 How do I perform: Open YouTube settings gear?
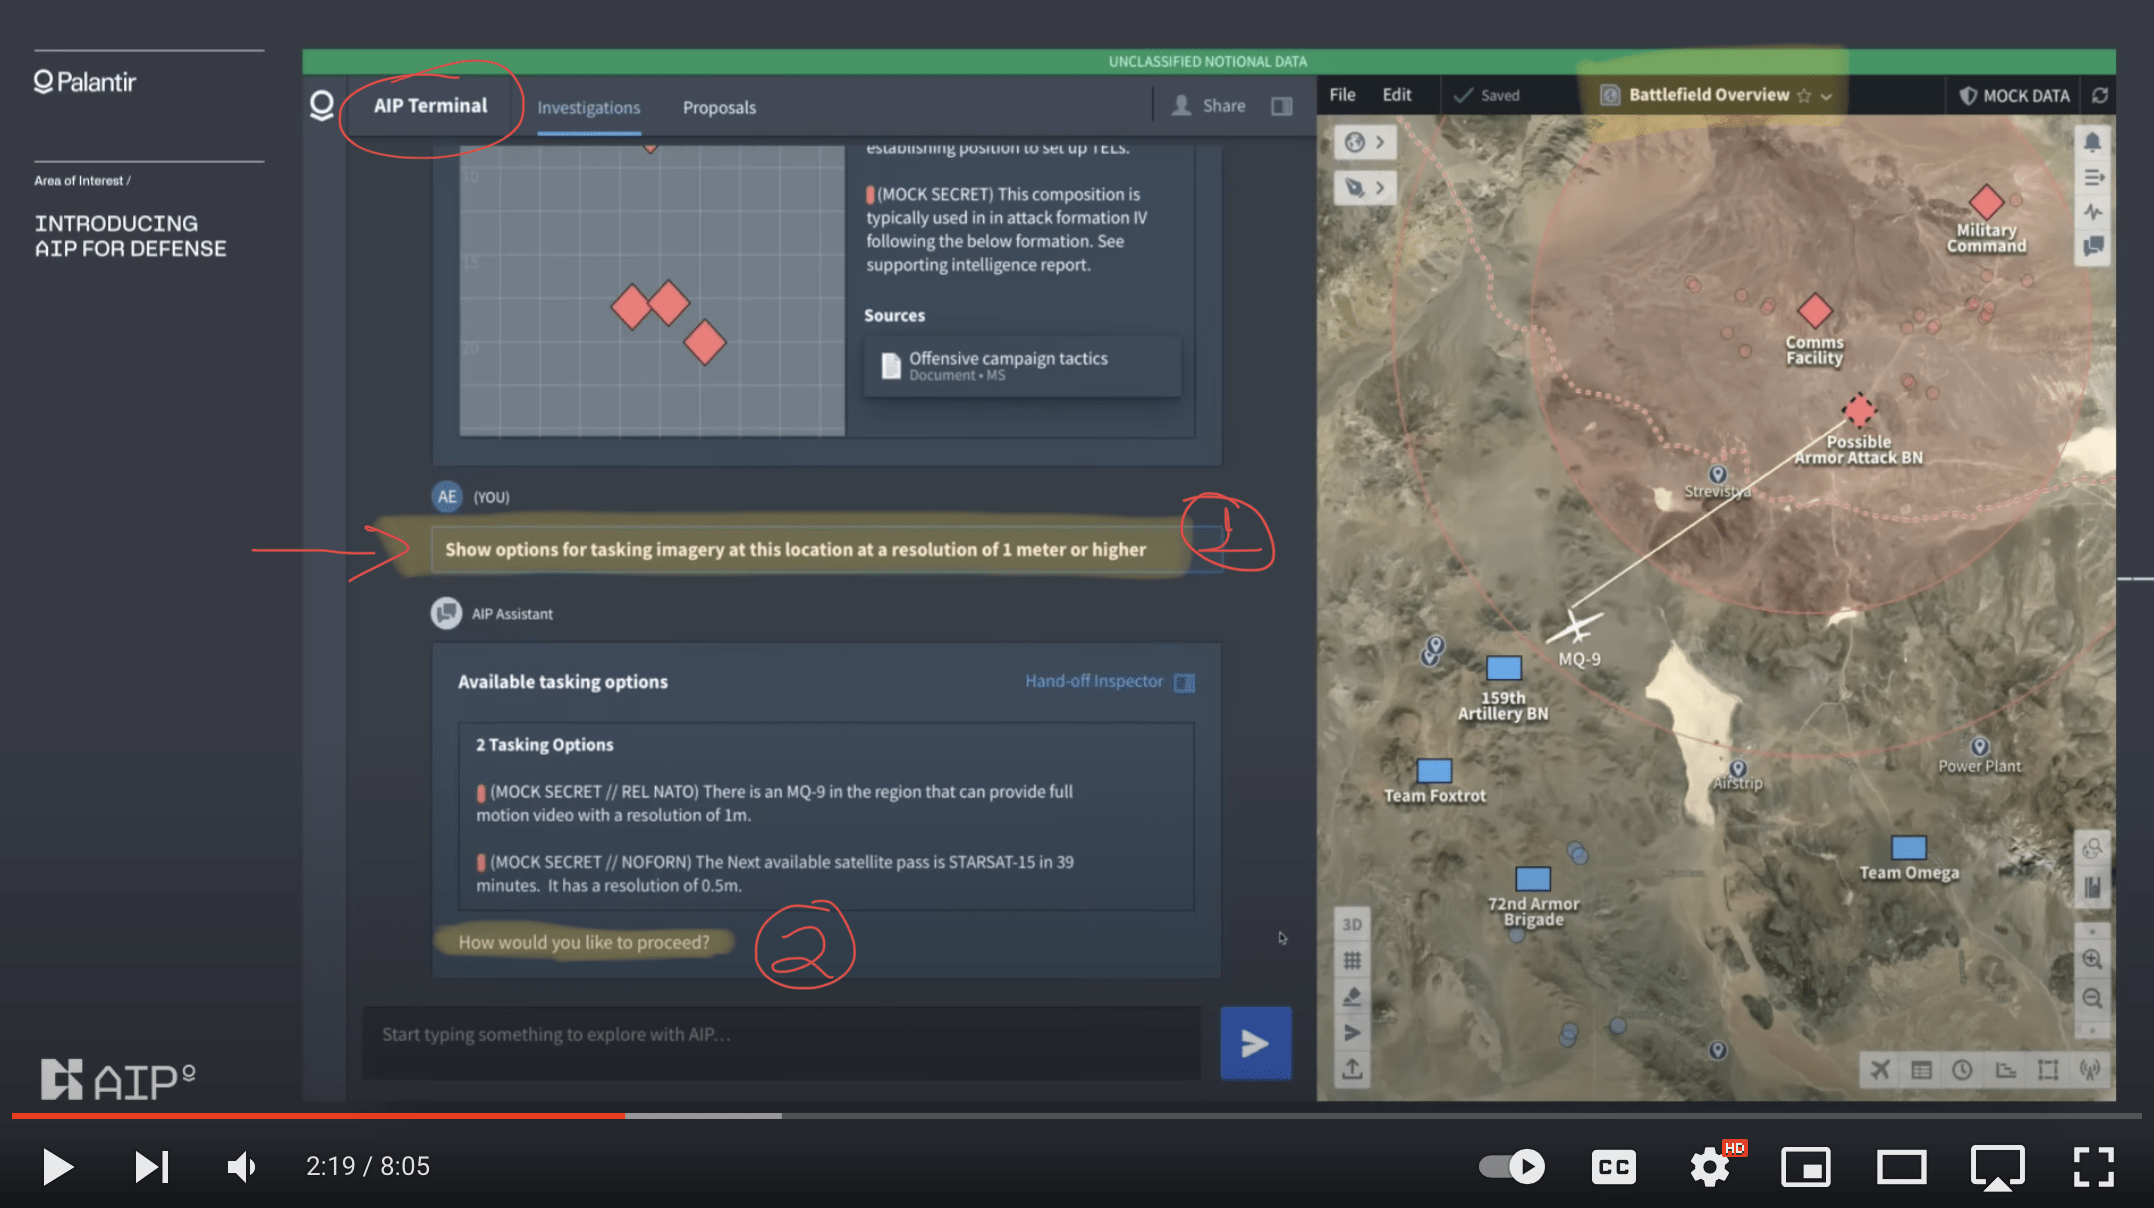pos(1710,1166)
